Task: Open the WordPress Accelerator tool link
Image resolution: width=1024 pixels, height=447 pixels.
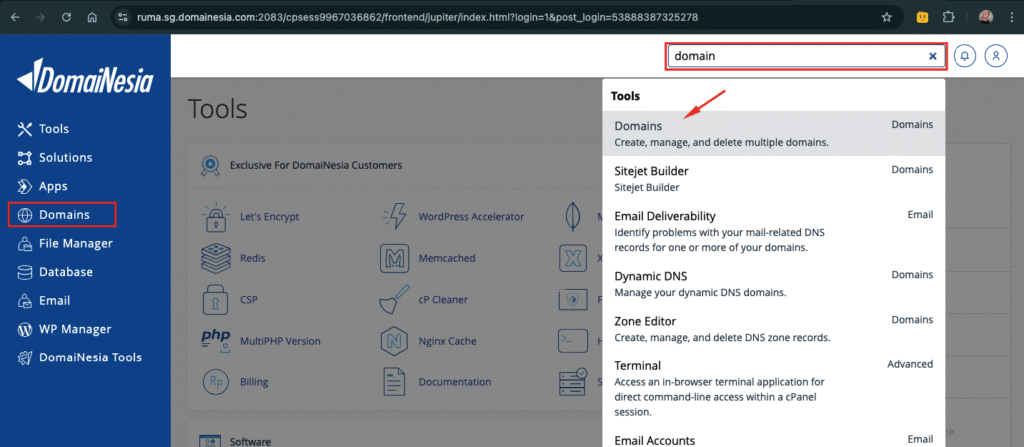Action: [471, 217]
